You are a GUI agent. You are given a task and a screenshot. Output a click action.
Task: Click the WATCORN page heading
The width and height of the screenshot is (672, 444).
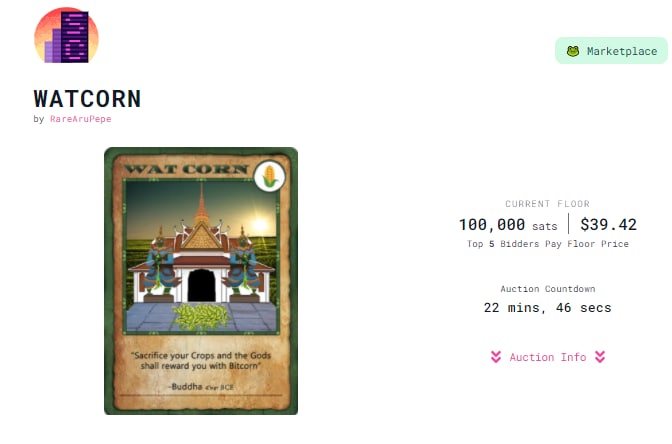pyautogui.click(x=87, y=99)
